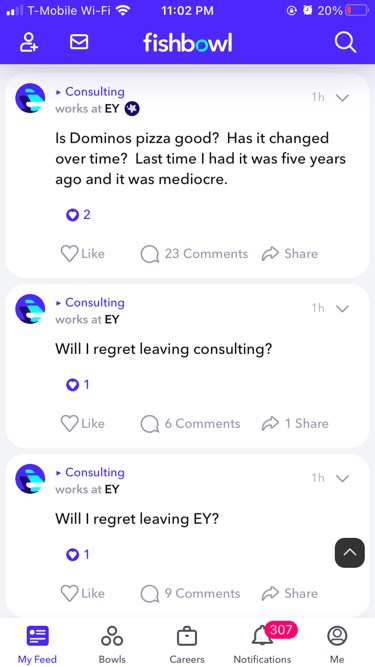Tap 1 Share on consulting post
Viewport: 375px width, 667px height.
tap(295, 423)
